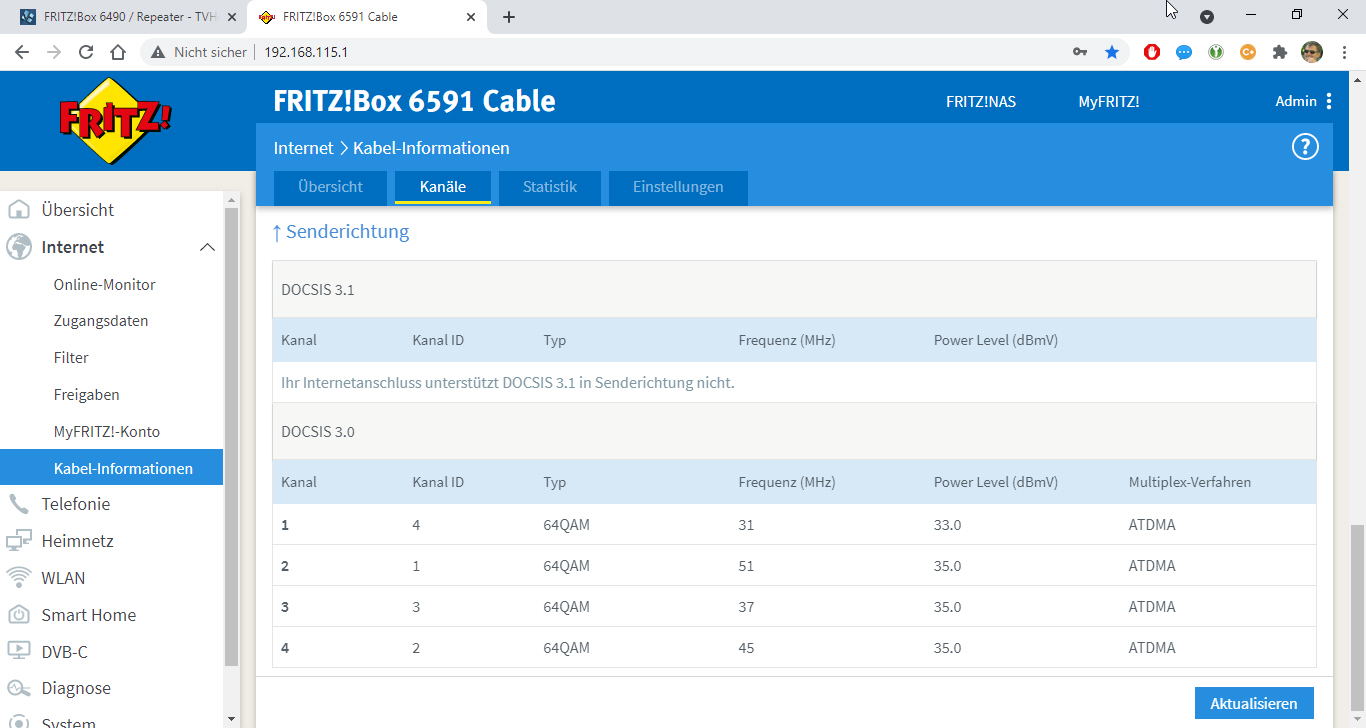
Task: Click the WLAN wifi icon
Action: click(18, 578)
